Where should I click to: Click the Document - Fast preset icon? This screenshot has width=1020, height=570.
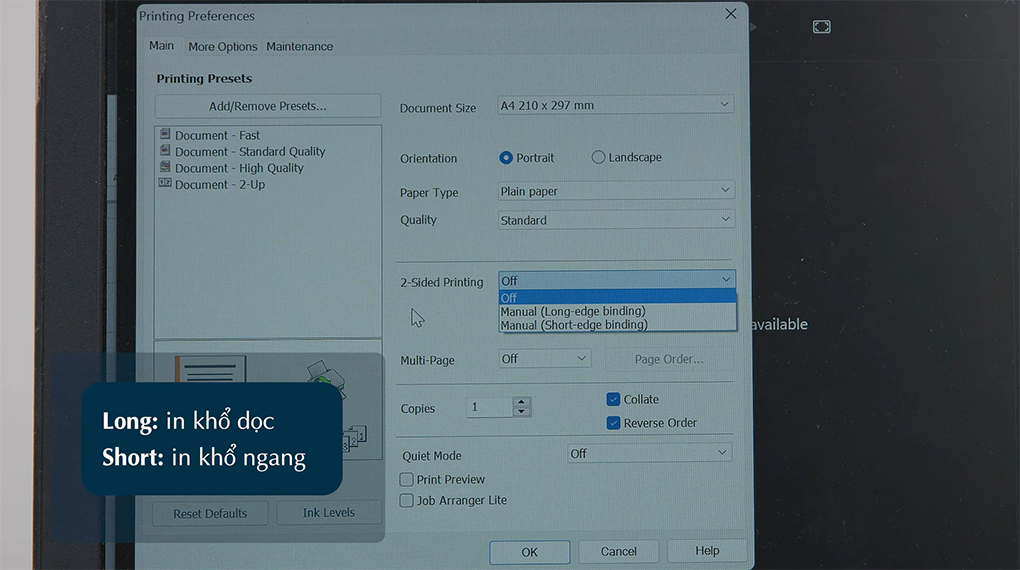pos(165,135)
